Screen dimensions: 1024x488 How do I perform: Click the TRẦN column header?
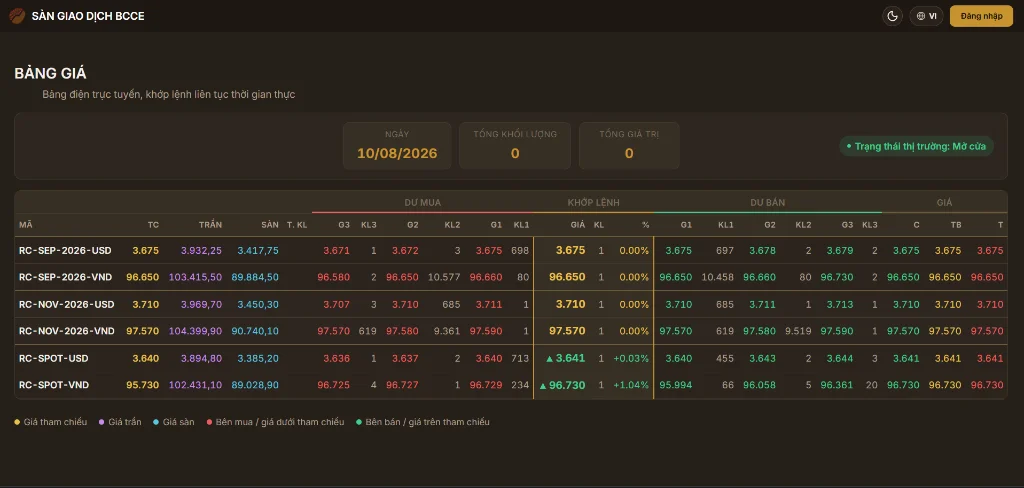(210, 225)
